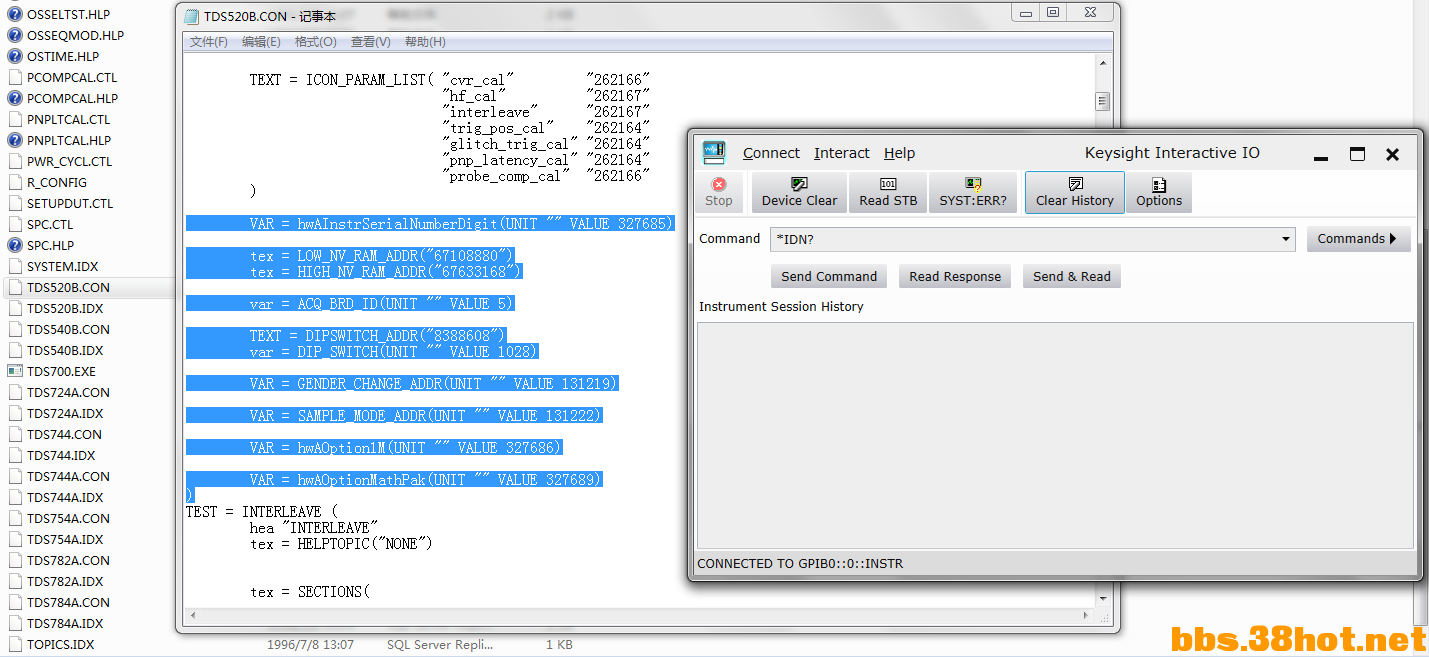Screen dimensions: 1429x657
Task: Click the "tex = SECTIONS(" line in Notepad
Action: [310, 592]
